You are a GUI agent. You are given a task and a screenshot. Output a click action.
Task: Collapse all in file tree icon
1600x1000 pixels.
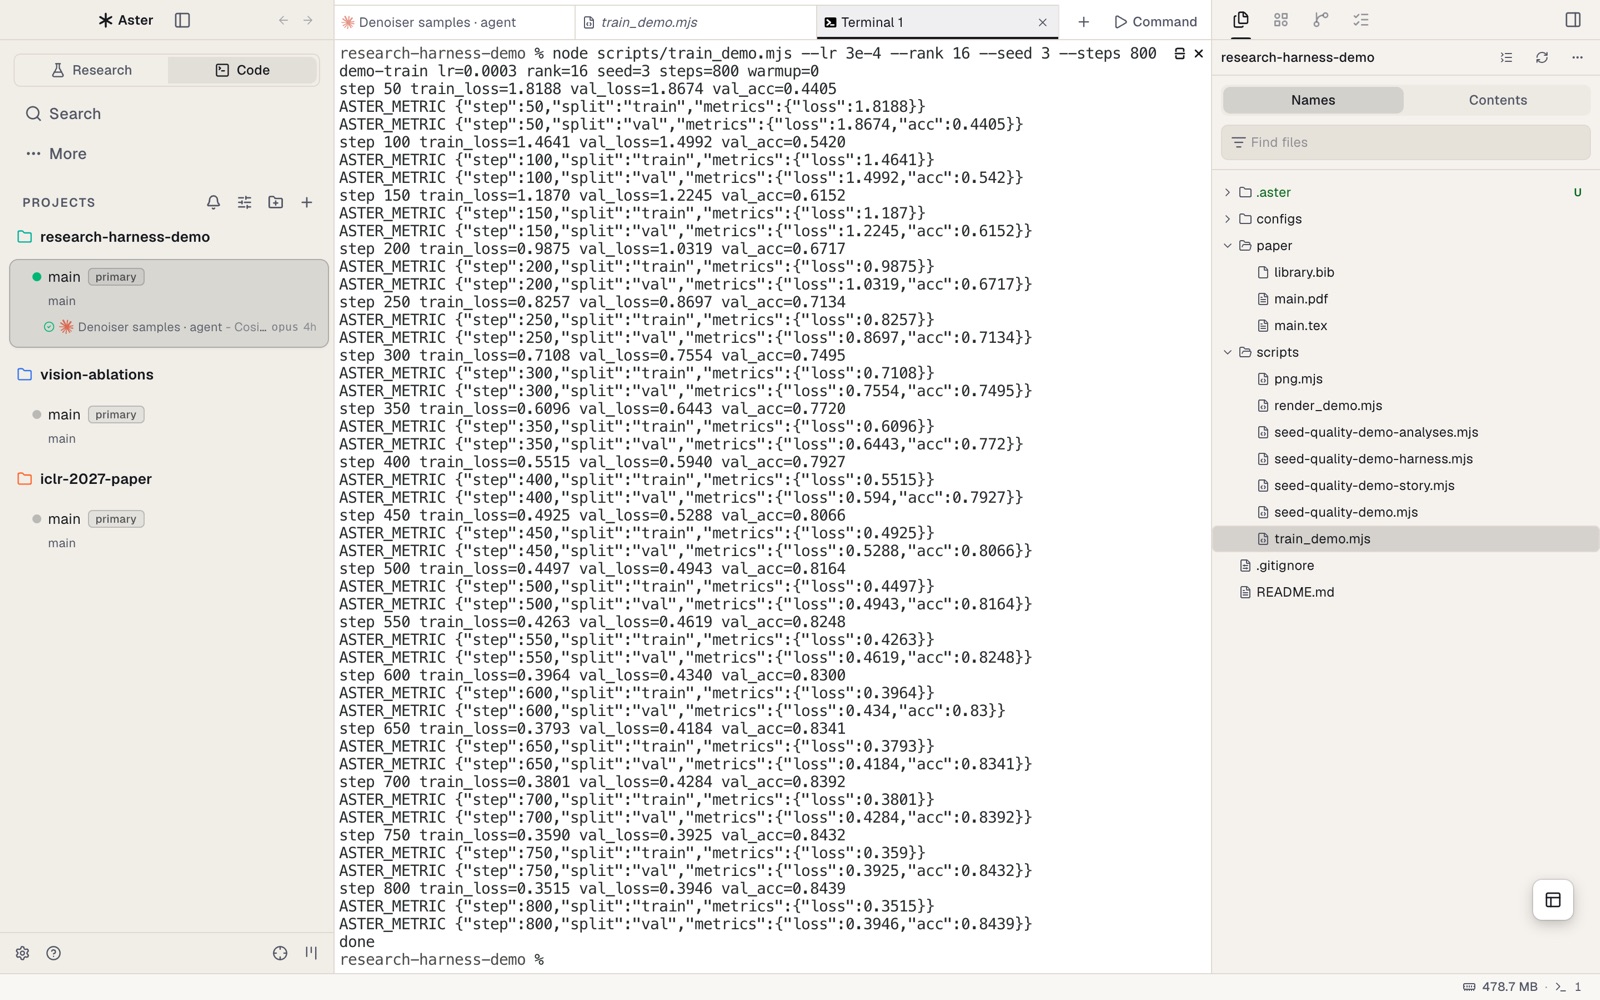click(x=1506, y=58)
